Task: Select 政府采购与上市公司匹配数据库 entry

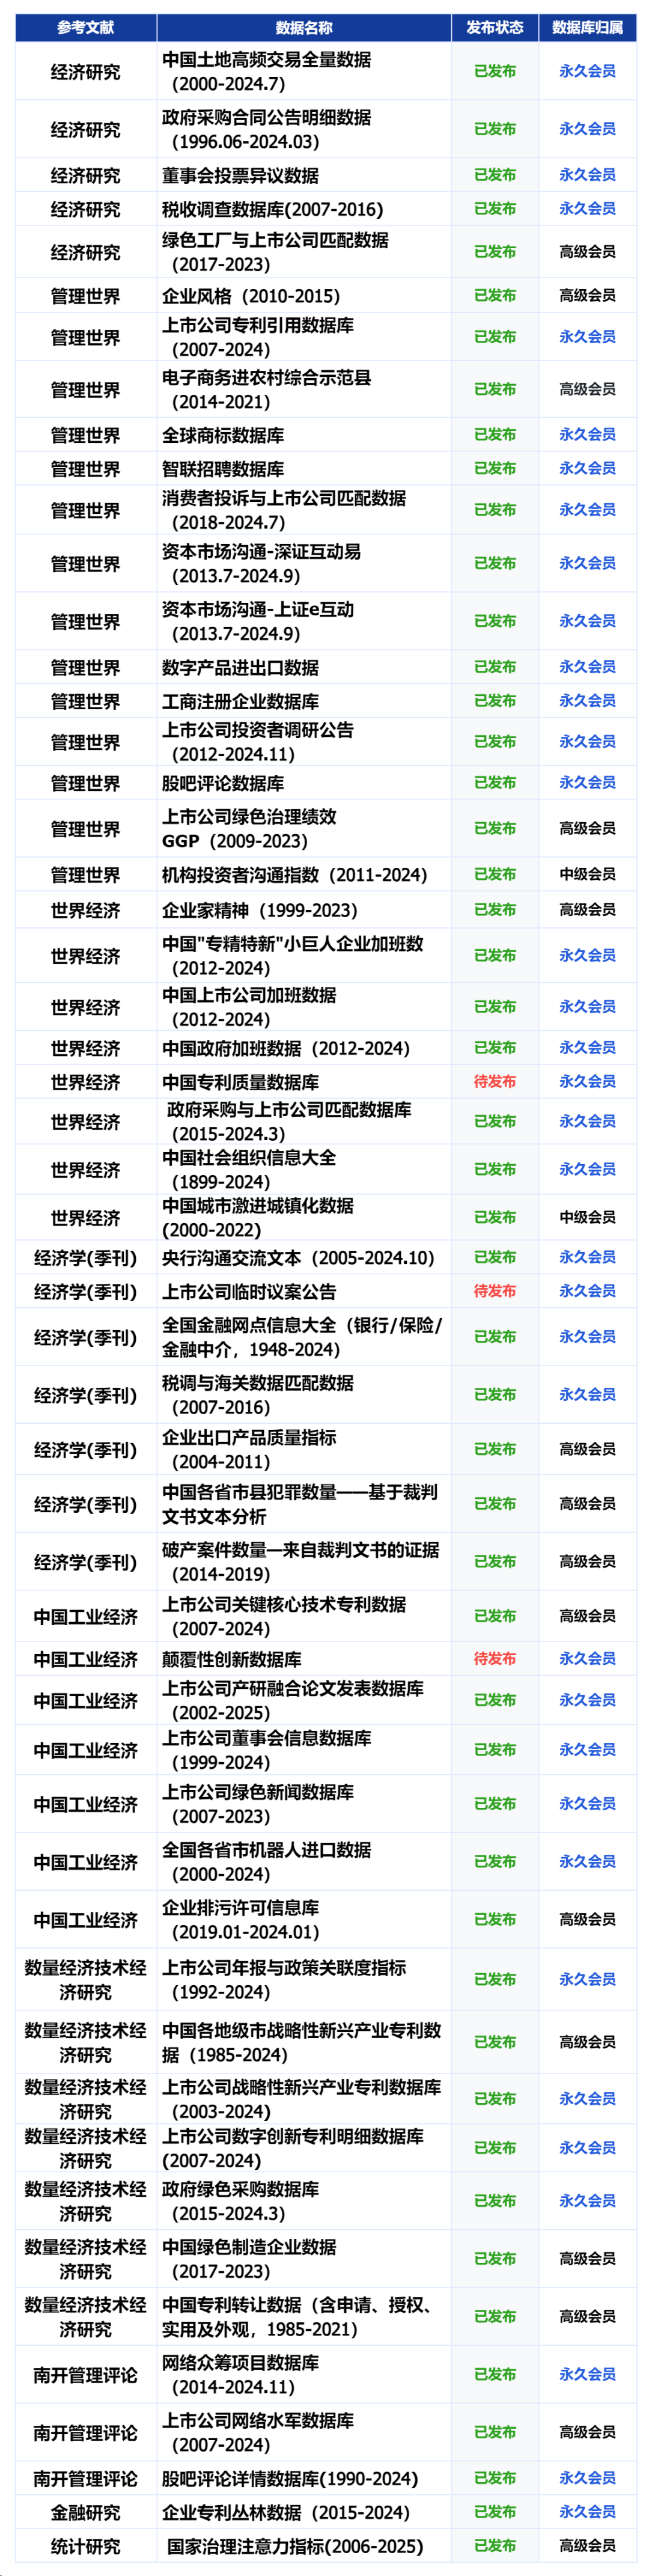Action: pos(288,1122)
